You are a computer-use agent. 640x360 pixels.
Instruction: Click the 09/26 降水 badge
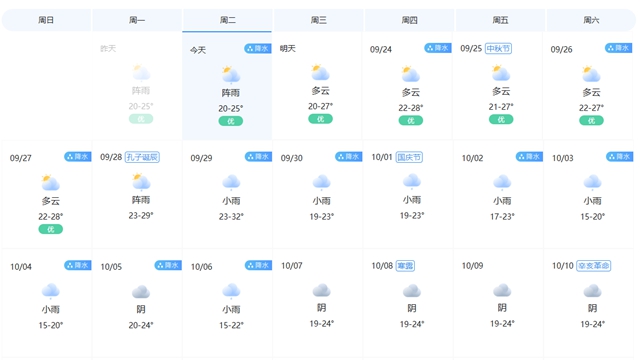618,48
